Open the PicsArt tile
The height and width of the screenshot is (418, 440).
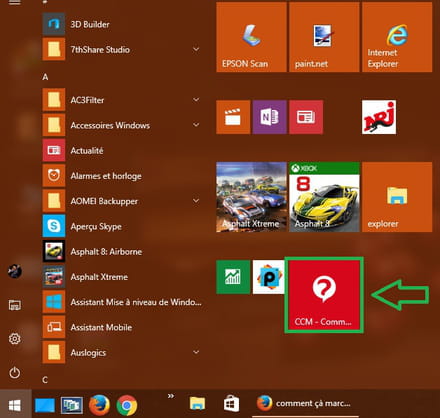click(x=269, y=277)
